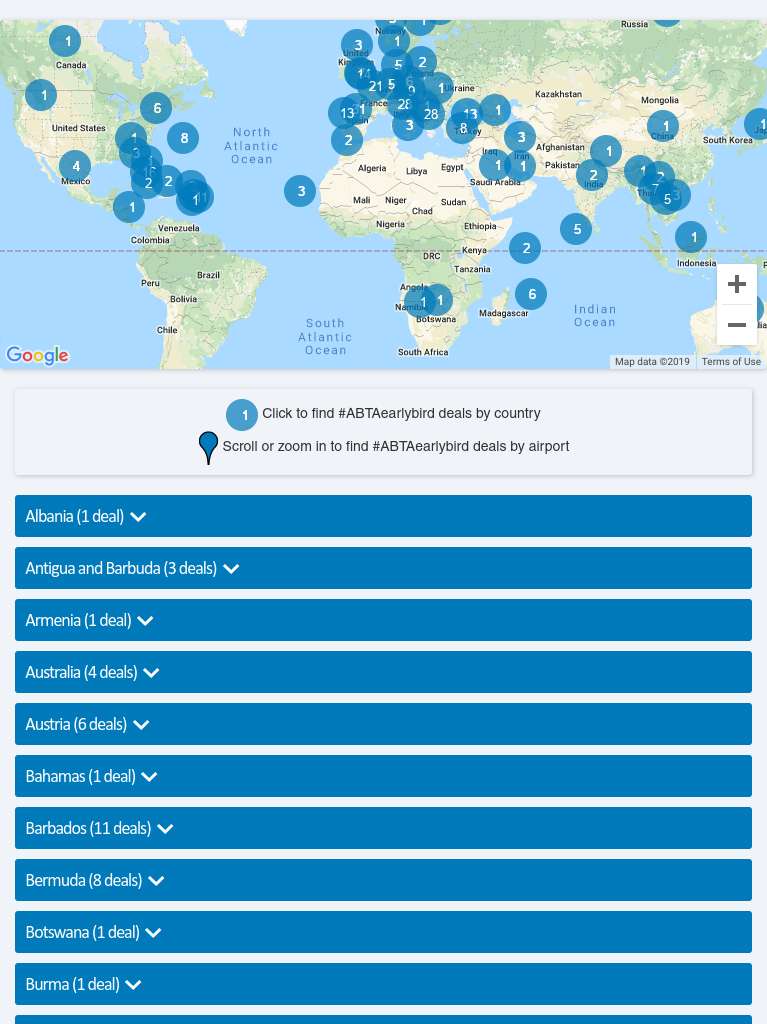The height and width of the screenshot is (1024, 767).
Task: Click the Mexico cluster showing 4
Action: pyautogui.click(x=75, y=167)
